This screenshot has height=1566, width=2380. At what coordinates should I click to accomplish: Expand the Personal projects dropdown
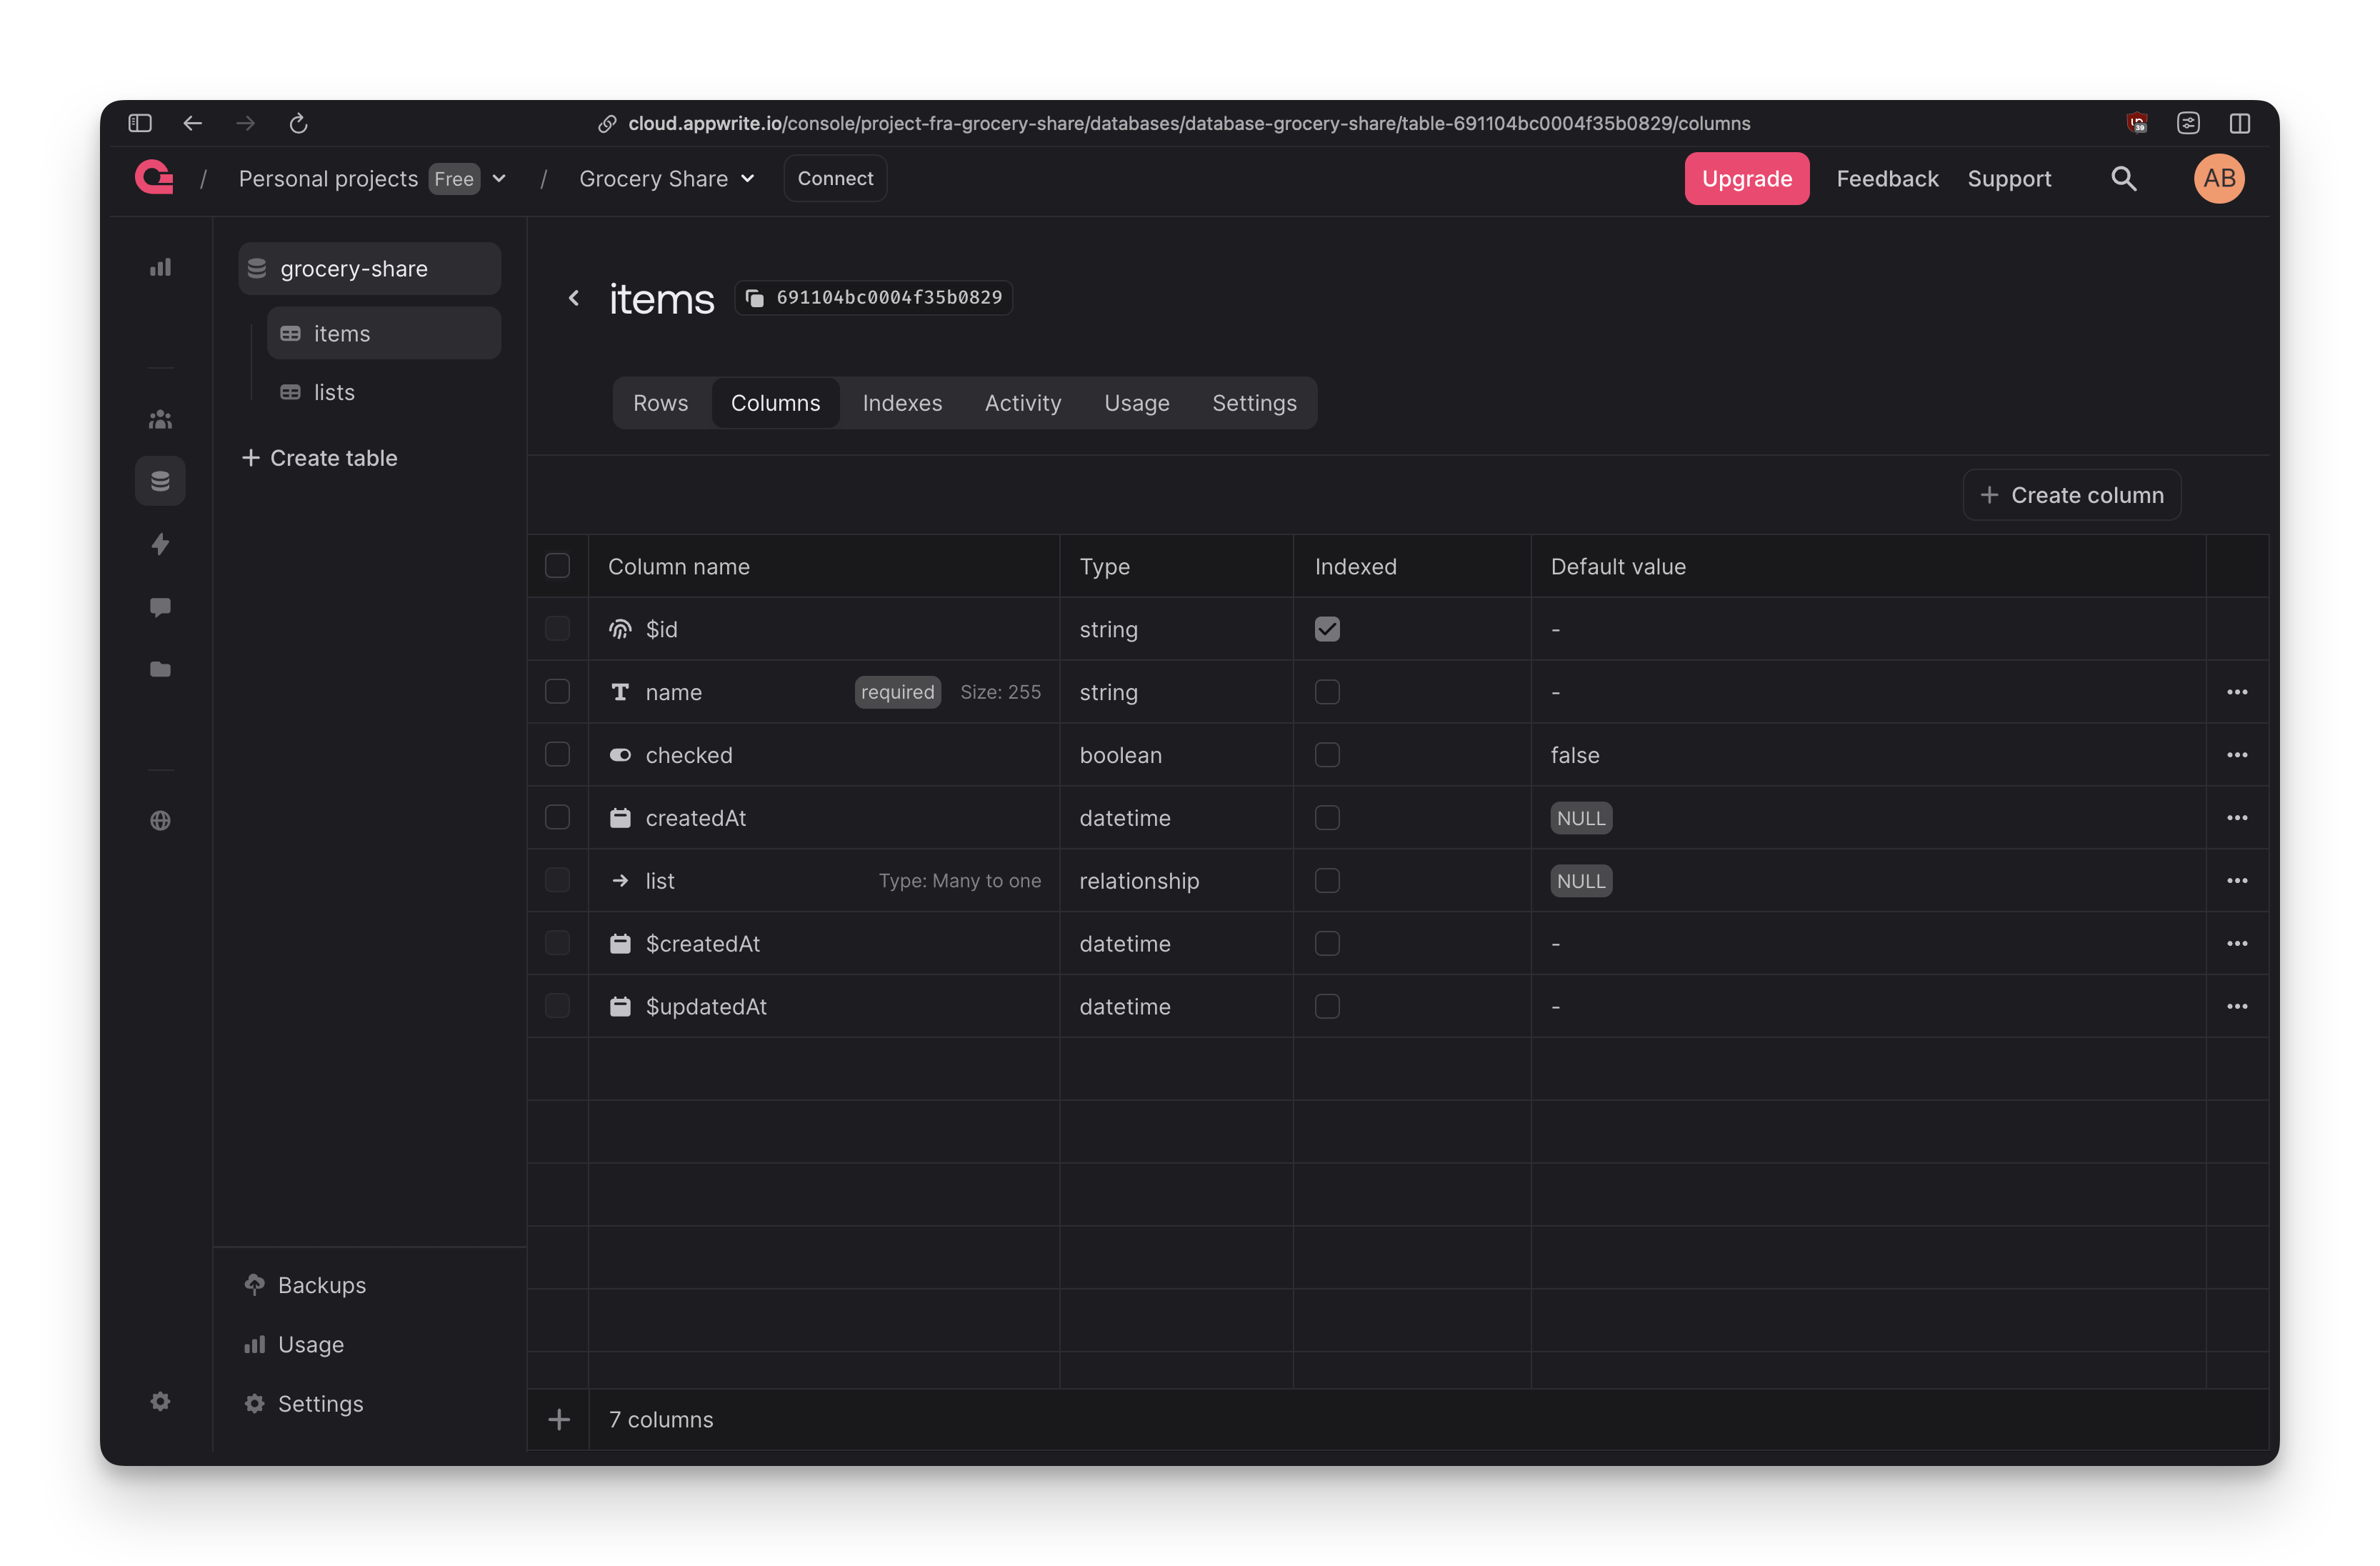(x=500, y=178)
